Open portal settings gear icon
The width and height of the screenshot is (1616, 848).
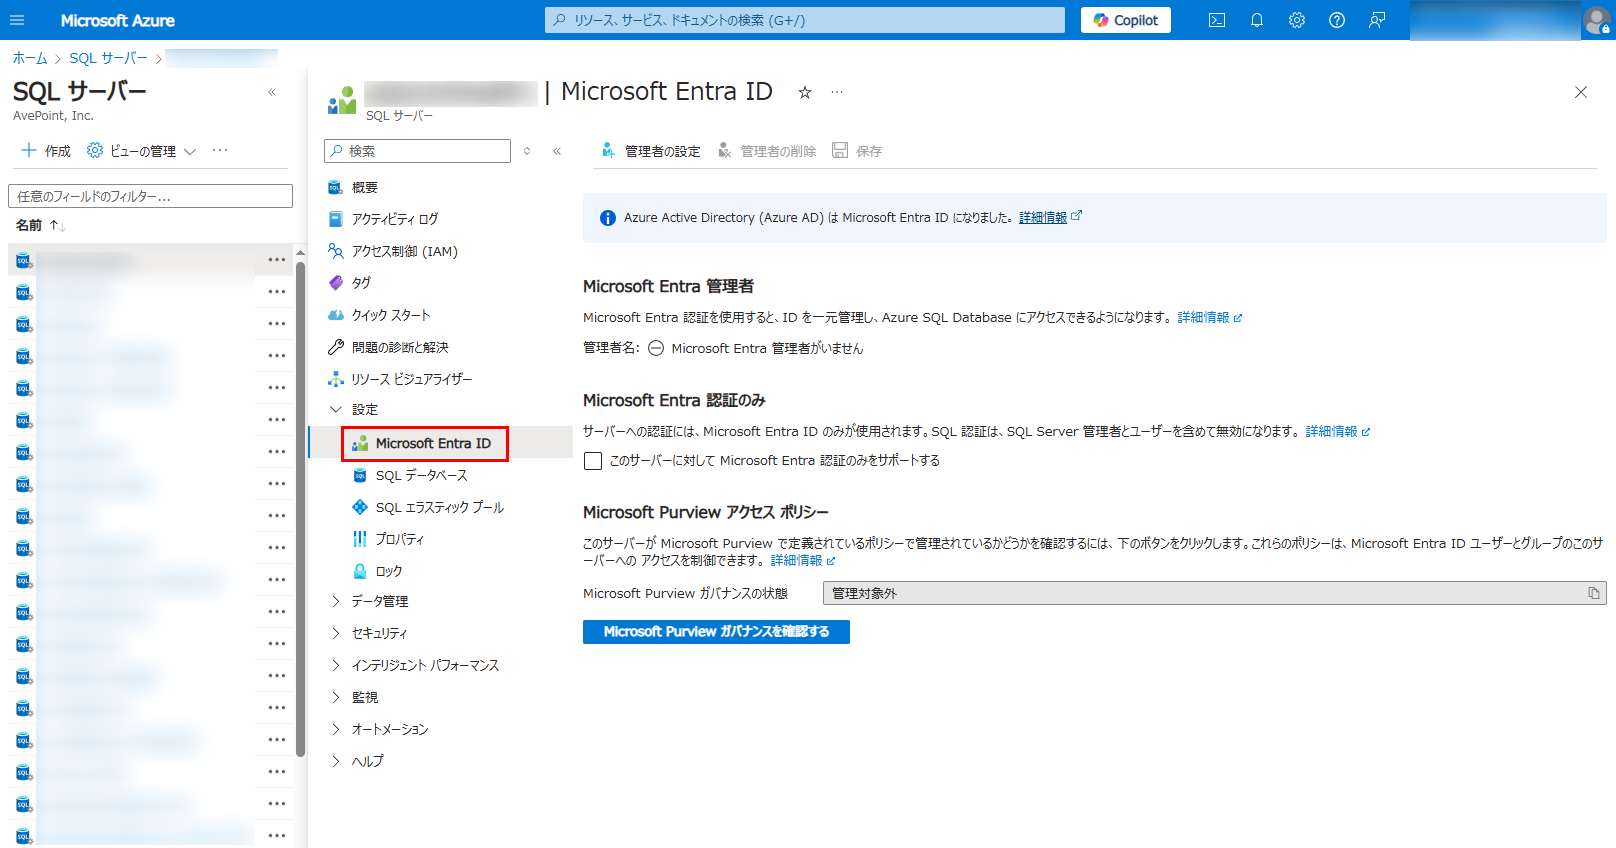(x=1297, y=20)
